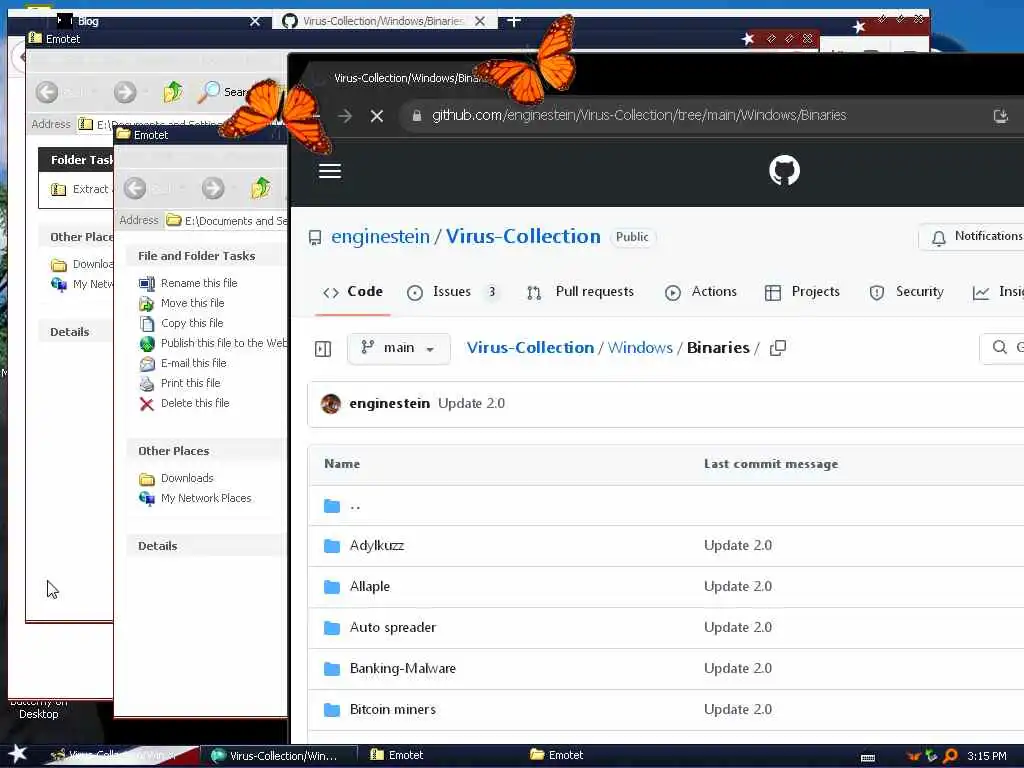1024x768 pixels.
Task: Click the padlock site info icon
Action: (417, 116)
